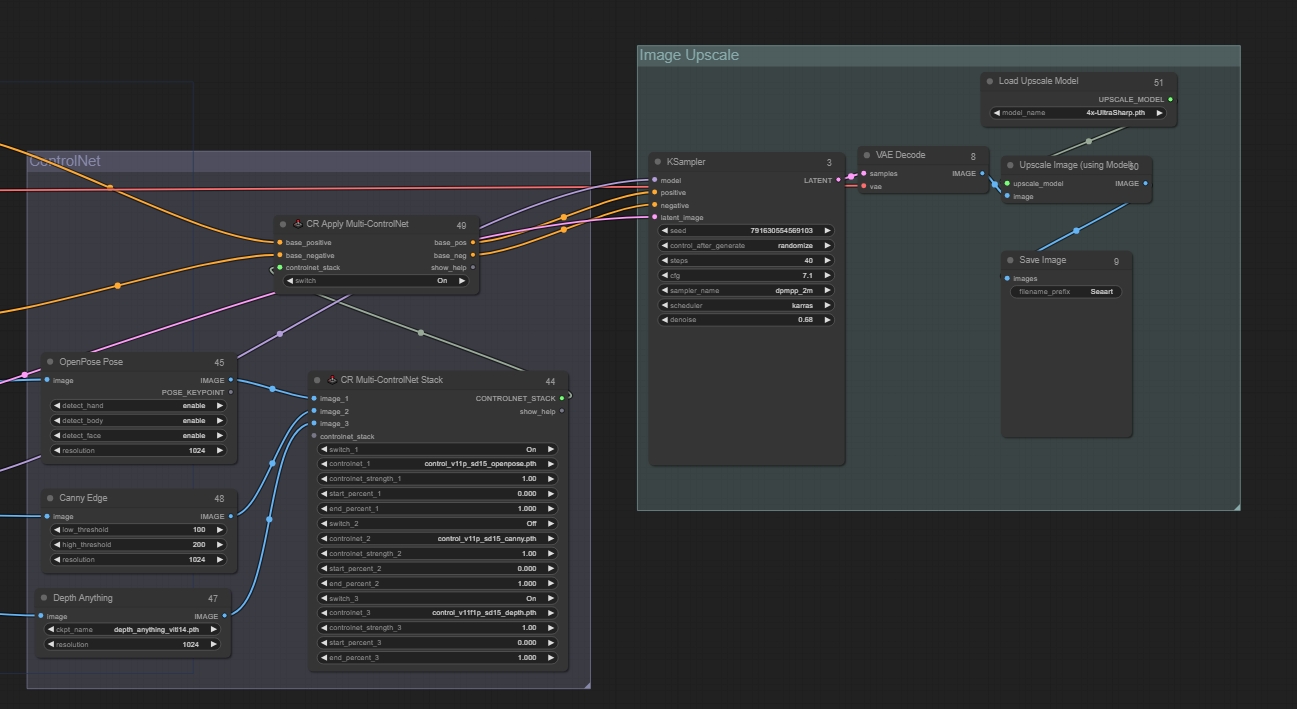Open the controlnet_1 model selector
This screenshot has width=1297, height=709.
tap(438, 464)
